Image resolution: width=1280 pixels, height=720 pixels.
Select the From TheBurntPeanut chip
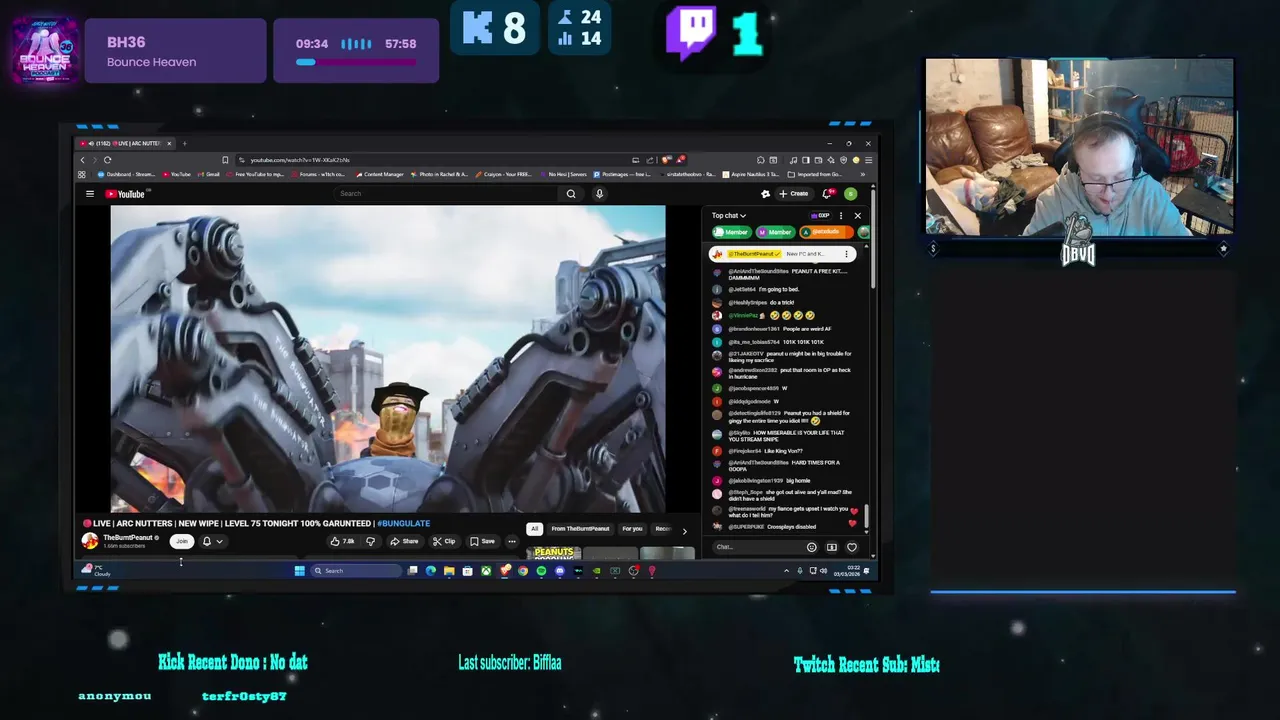tap(580, 529)
